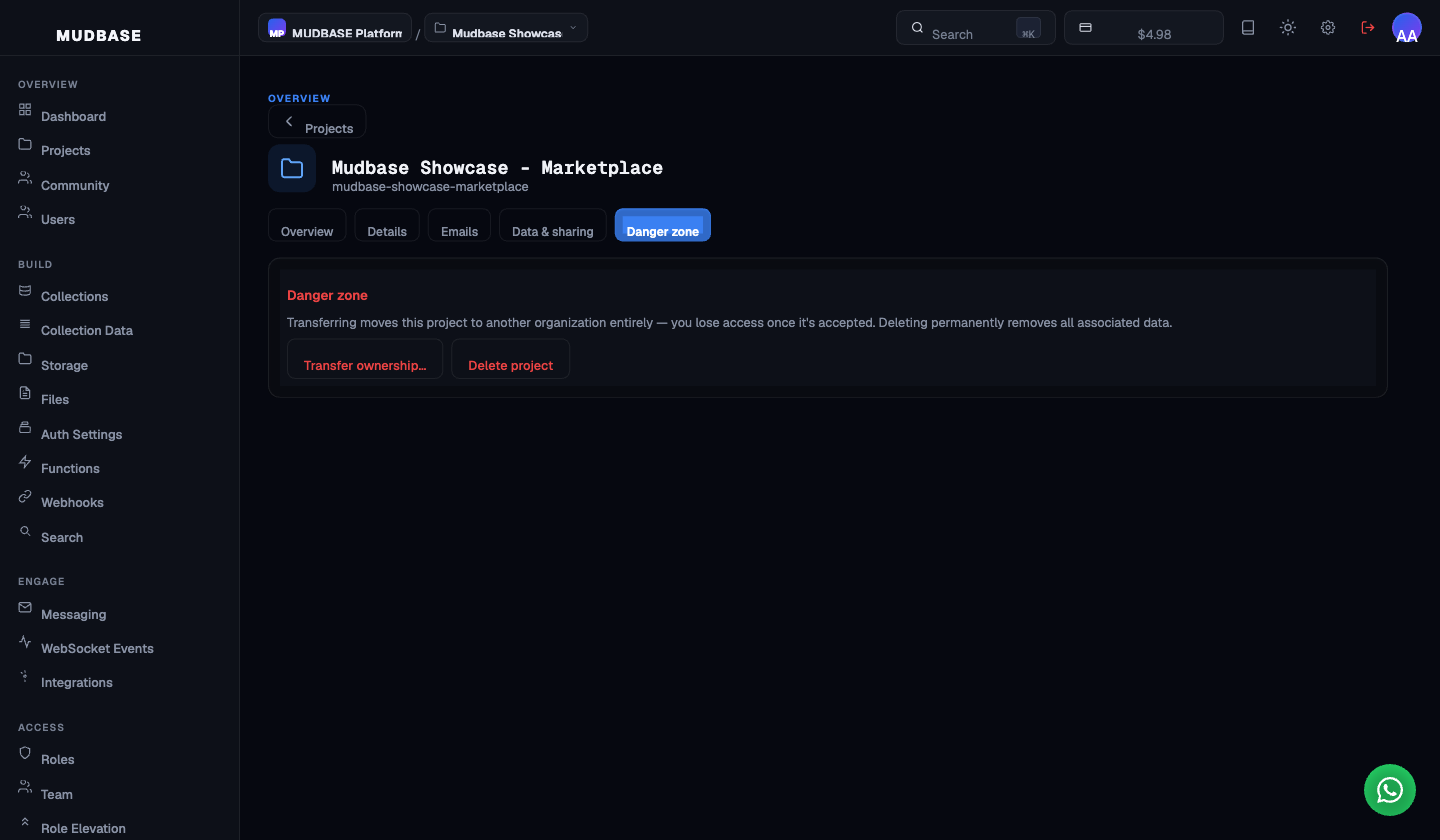Click the BUILD sidebar section label
Viewport: 1440px width, 840px height.
35,264
